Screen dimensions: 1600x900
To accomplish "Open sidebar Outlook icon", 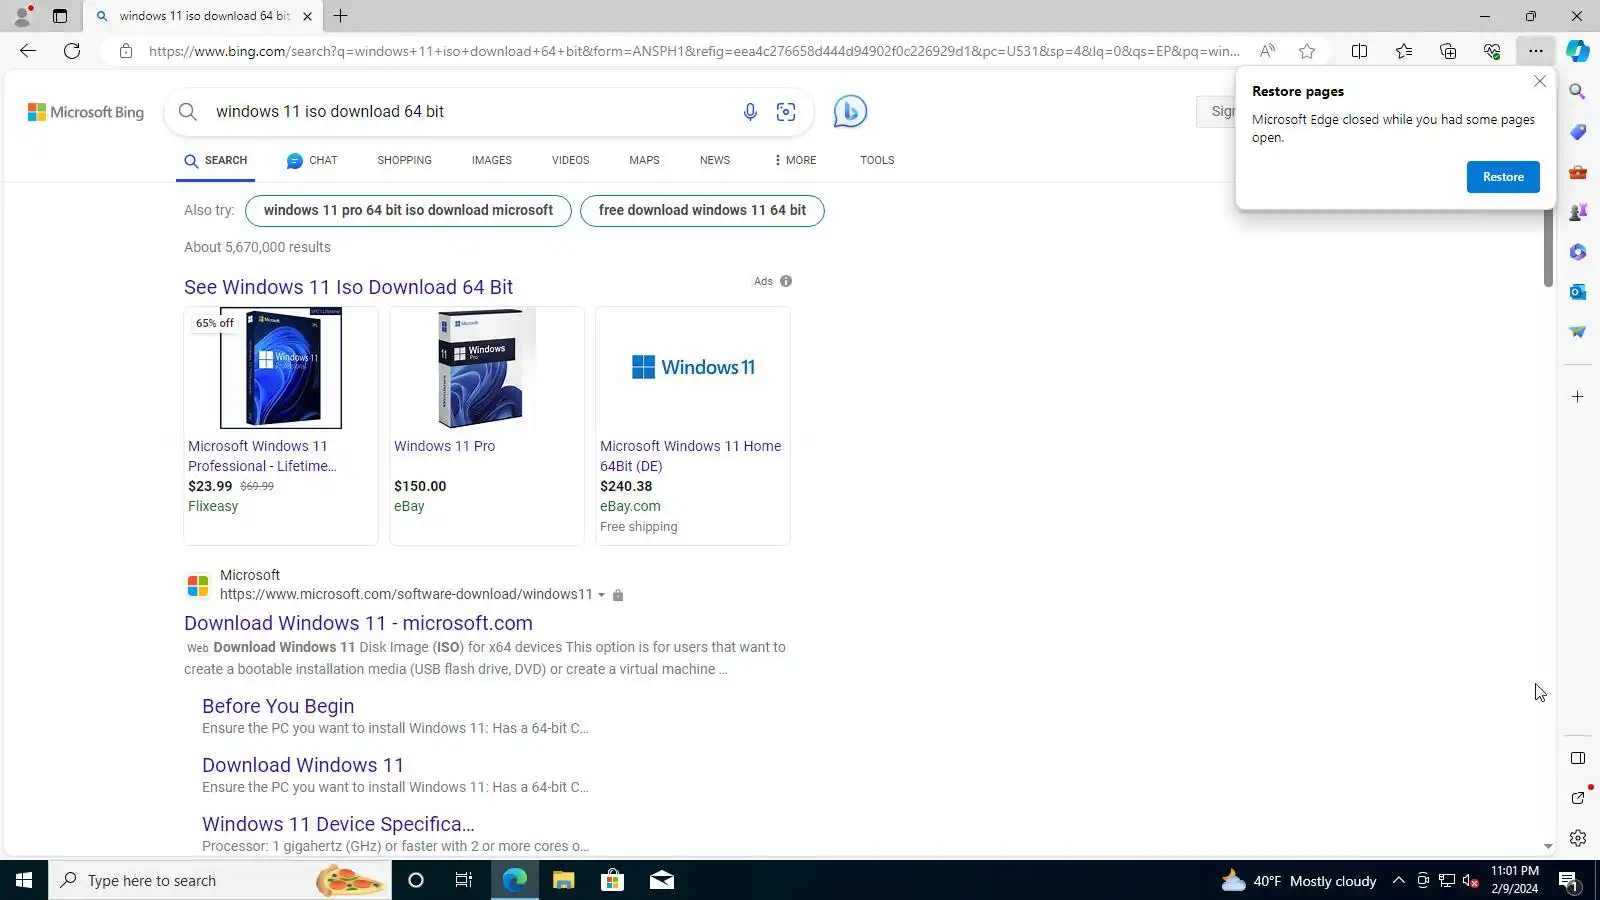I will 1577,292.
